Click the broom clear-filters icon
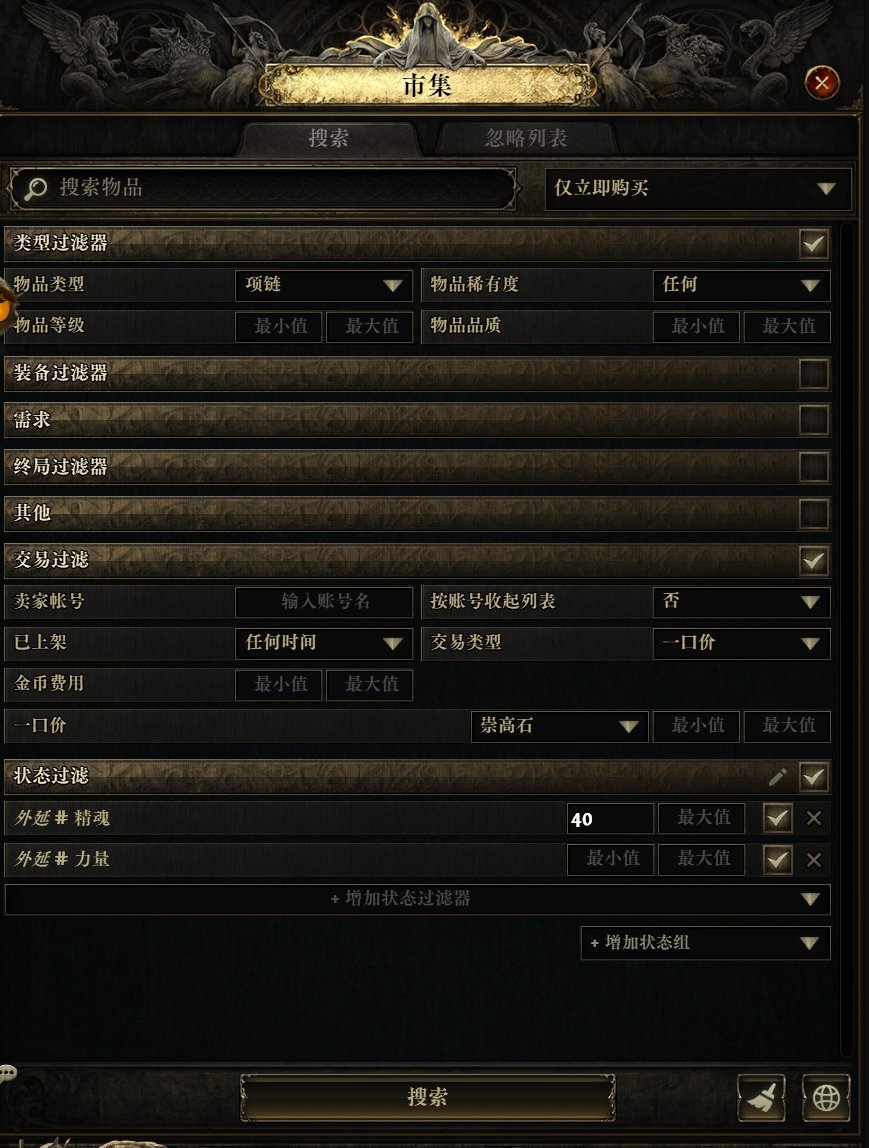Viewport: 869px width, 1148px height. 761,1097
